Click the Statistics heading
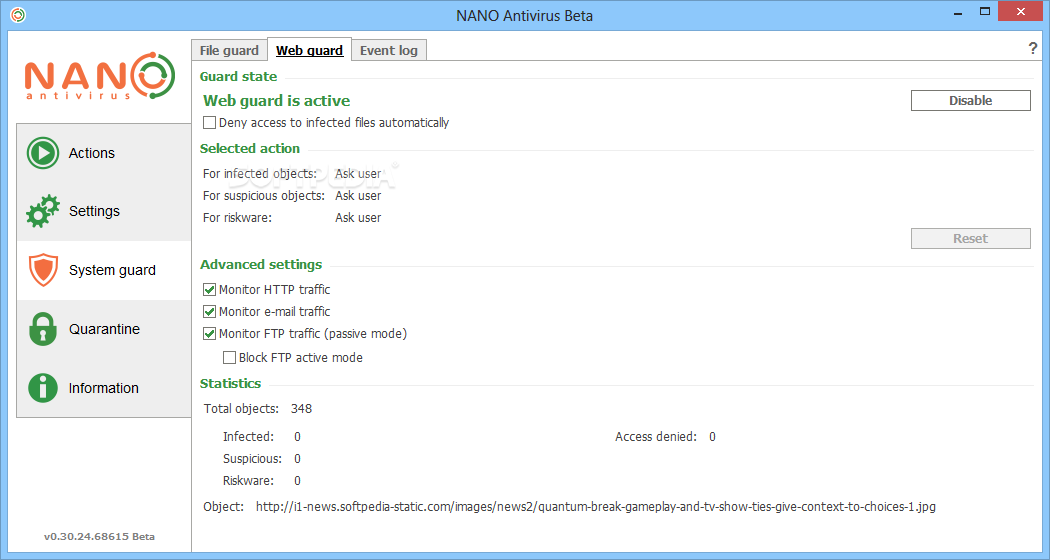 pyautogui.click(x=230, y=384)
